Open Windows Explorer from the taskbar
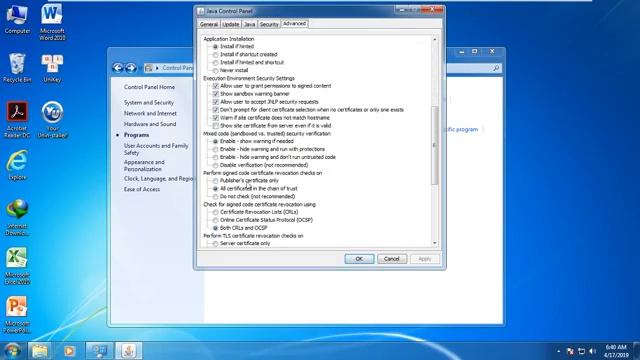The image size is (640, 360). [x=40, y=351]
